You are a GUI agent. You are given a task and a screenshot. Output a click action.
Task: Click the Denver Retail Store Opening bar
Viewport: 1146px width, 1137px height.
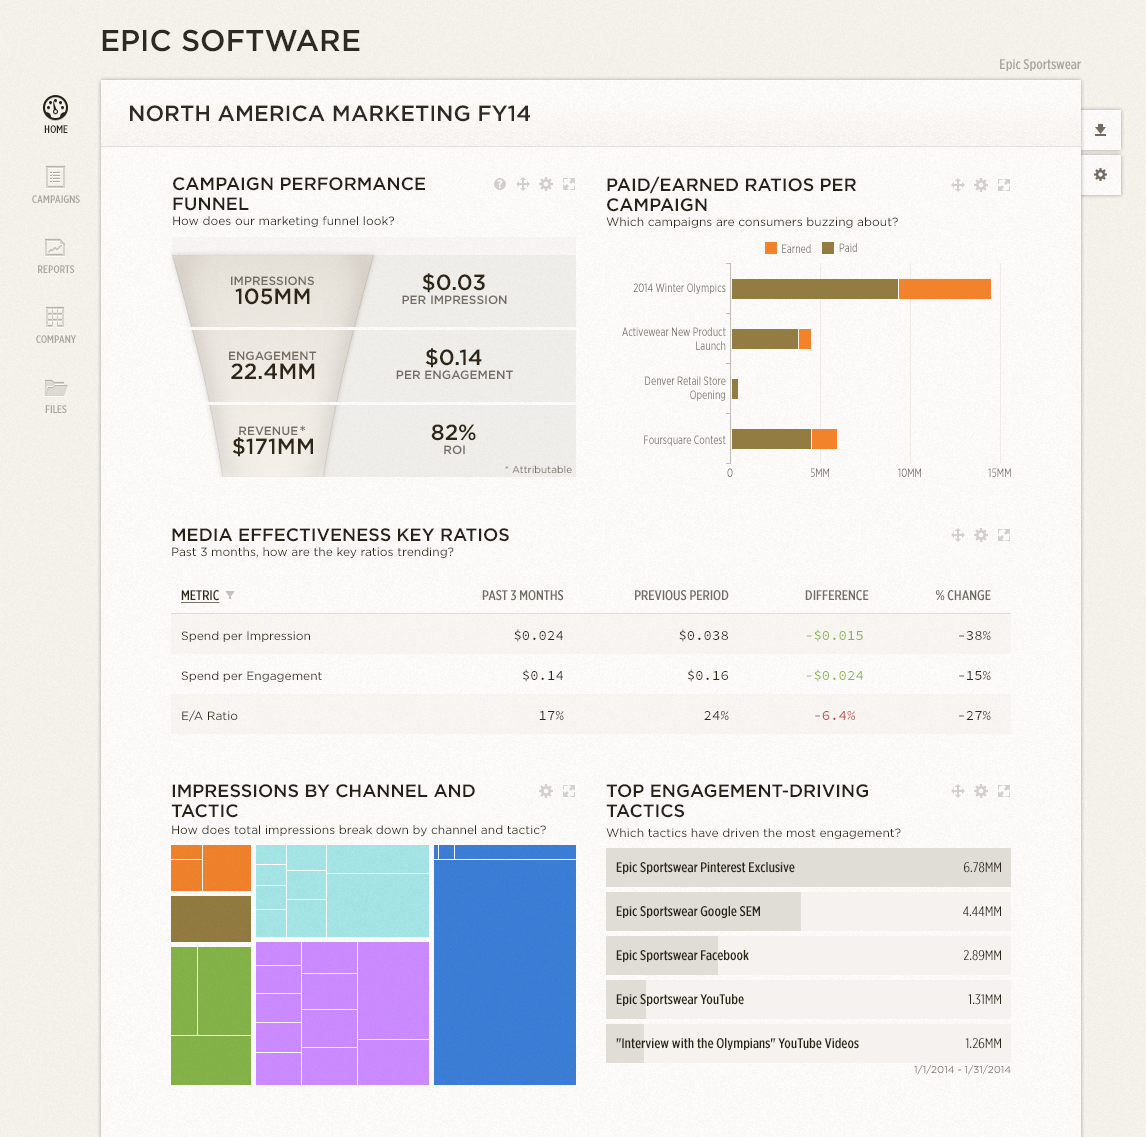[735, 389]
